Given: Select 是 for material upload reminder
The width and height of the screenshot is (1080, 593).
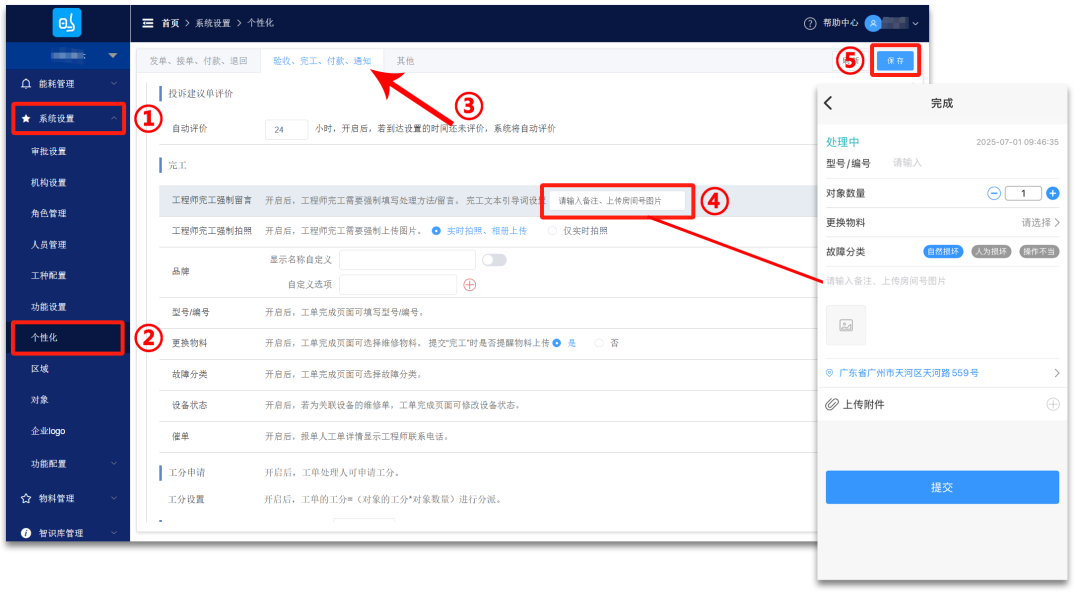Looking at the screenshot, I should (557, 343).
